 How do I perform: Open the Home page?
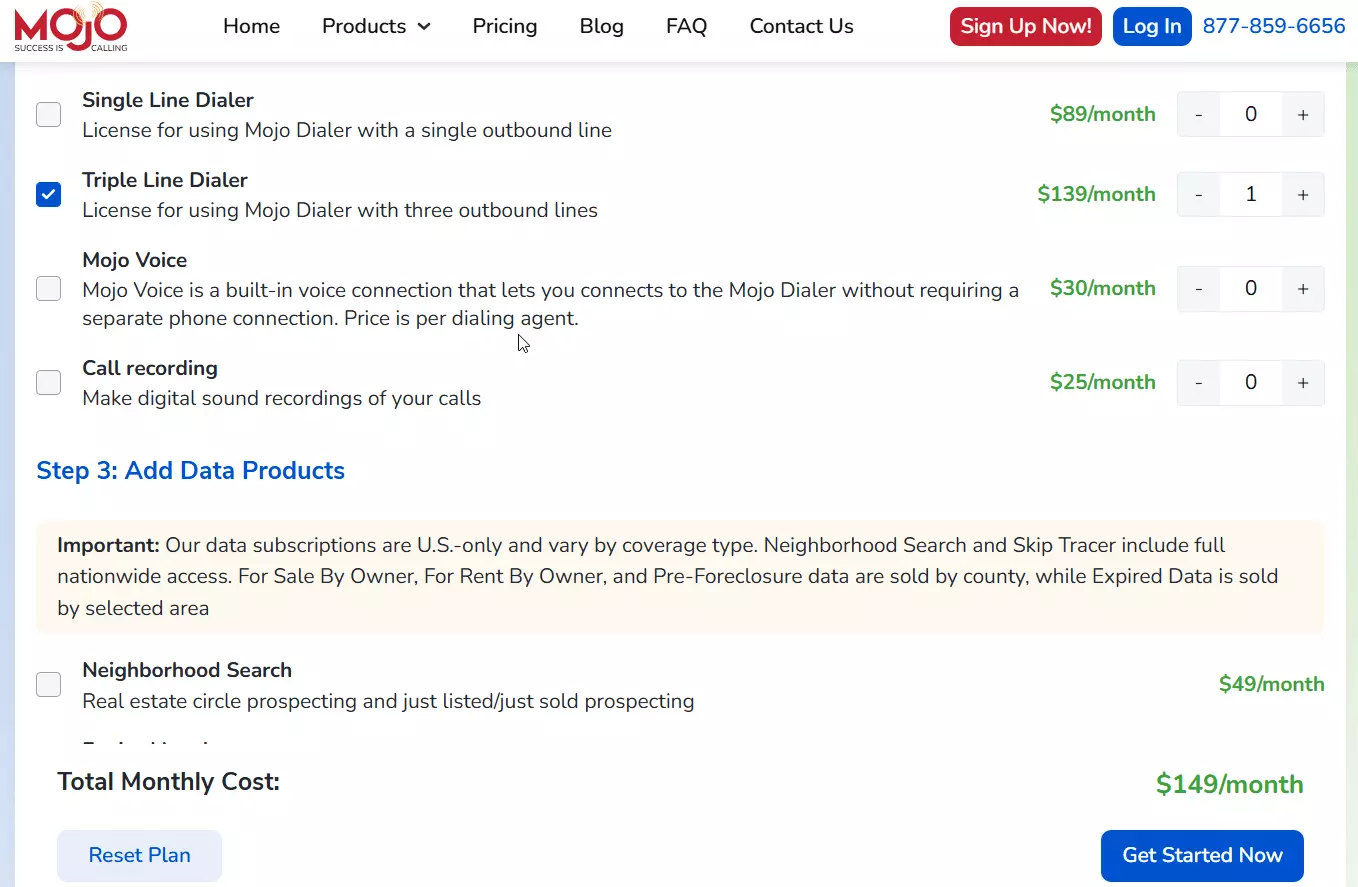[x=251, y=26]
